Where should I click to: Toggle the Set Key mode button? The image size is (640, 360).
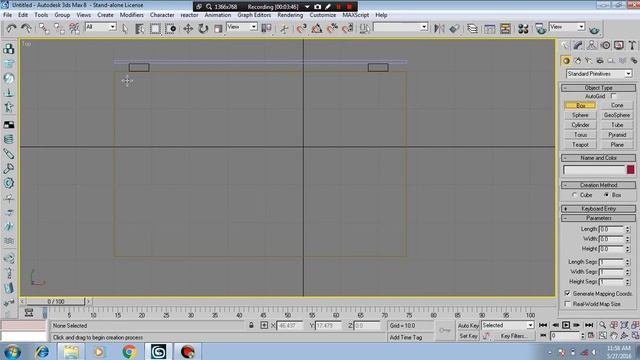coord(468,336)
